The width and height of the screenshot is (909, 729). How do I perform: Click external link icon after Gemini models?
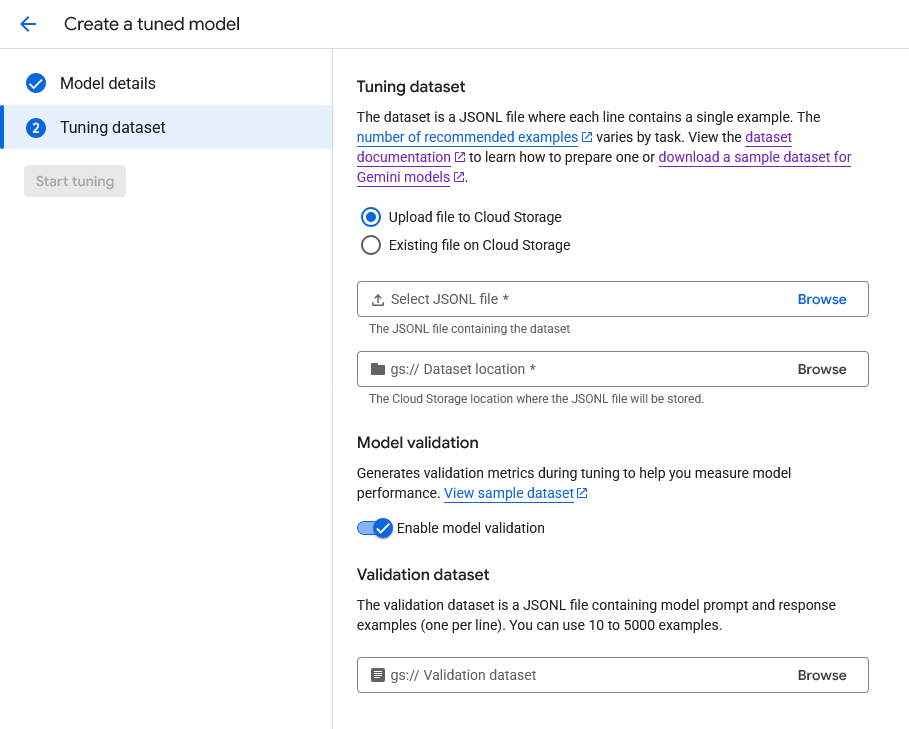(x=459, y=178)
